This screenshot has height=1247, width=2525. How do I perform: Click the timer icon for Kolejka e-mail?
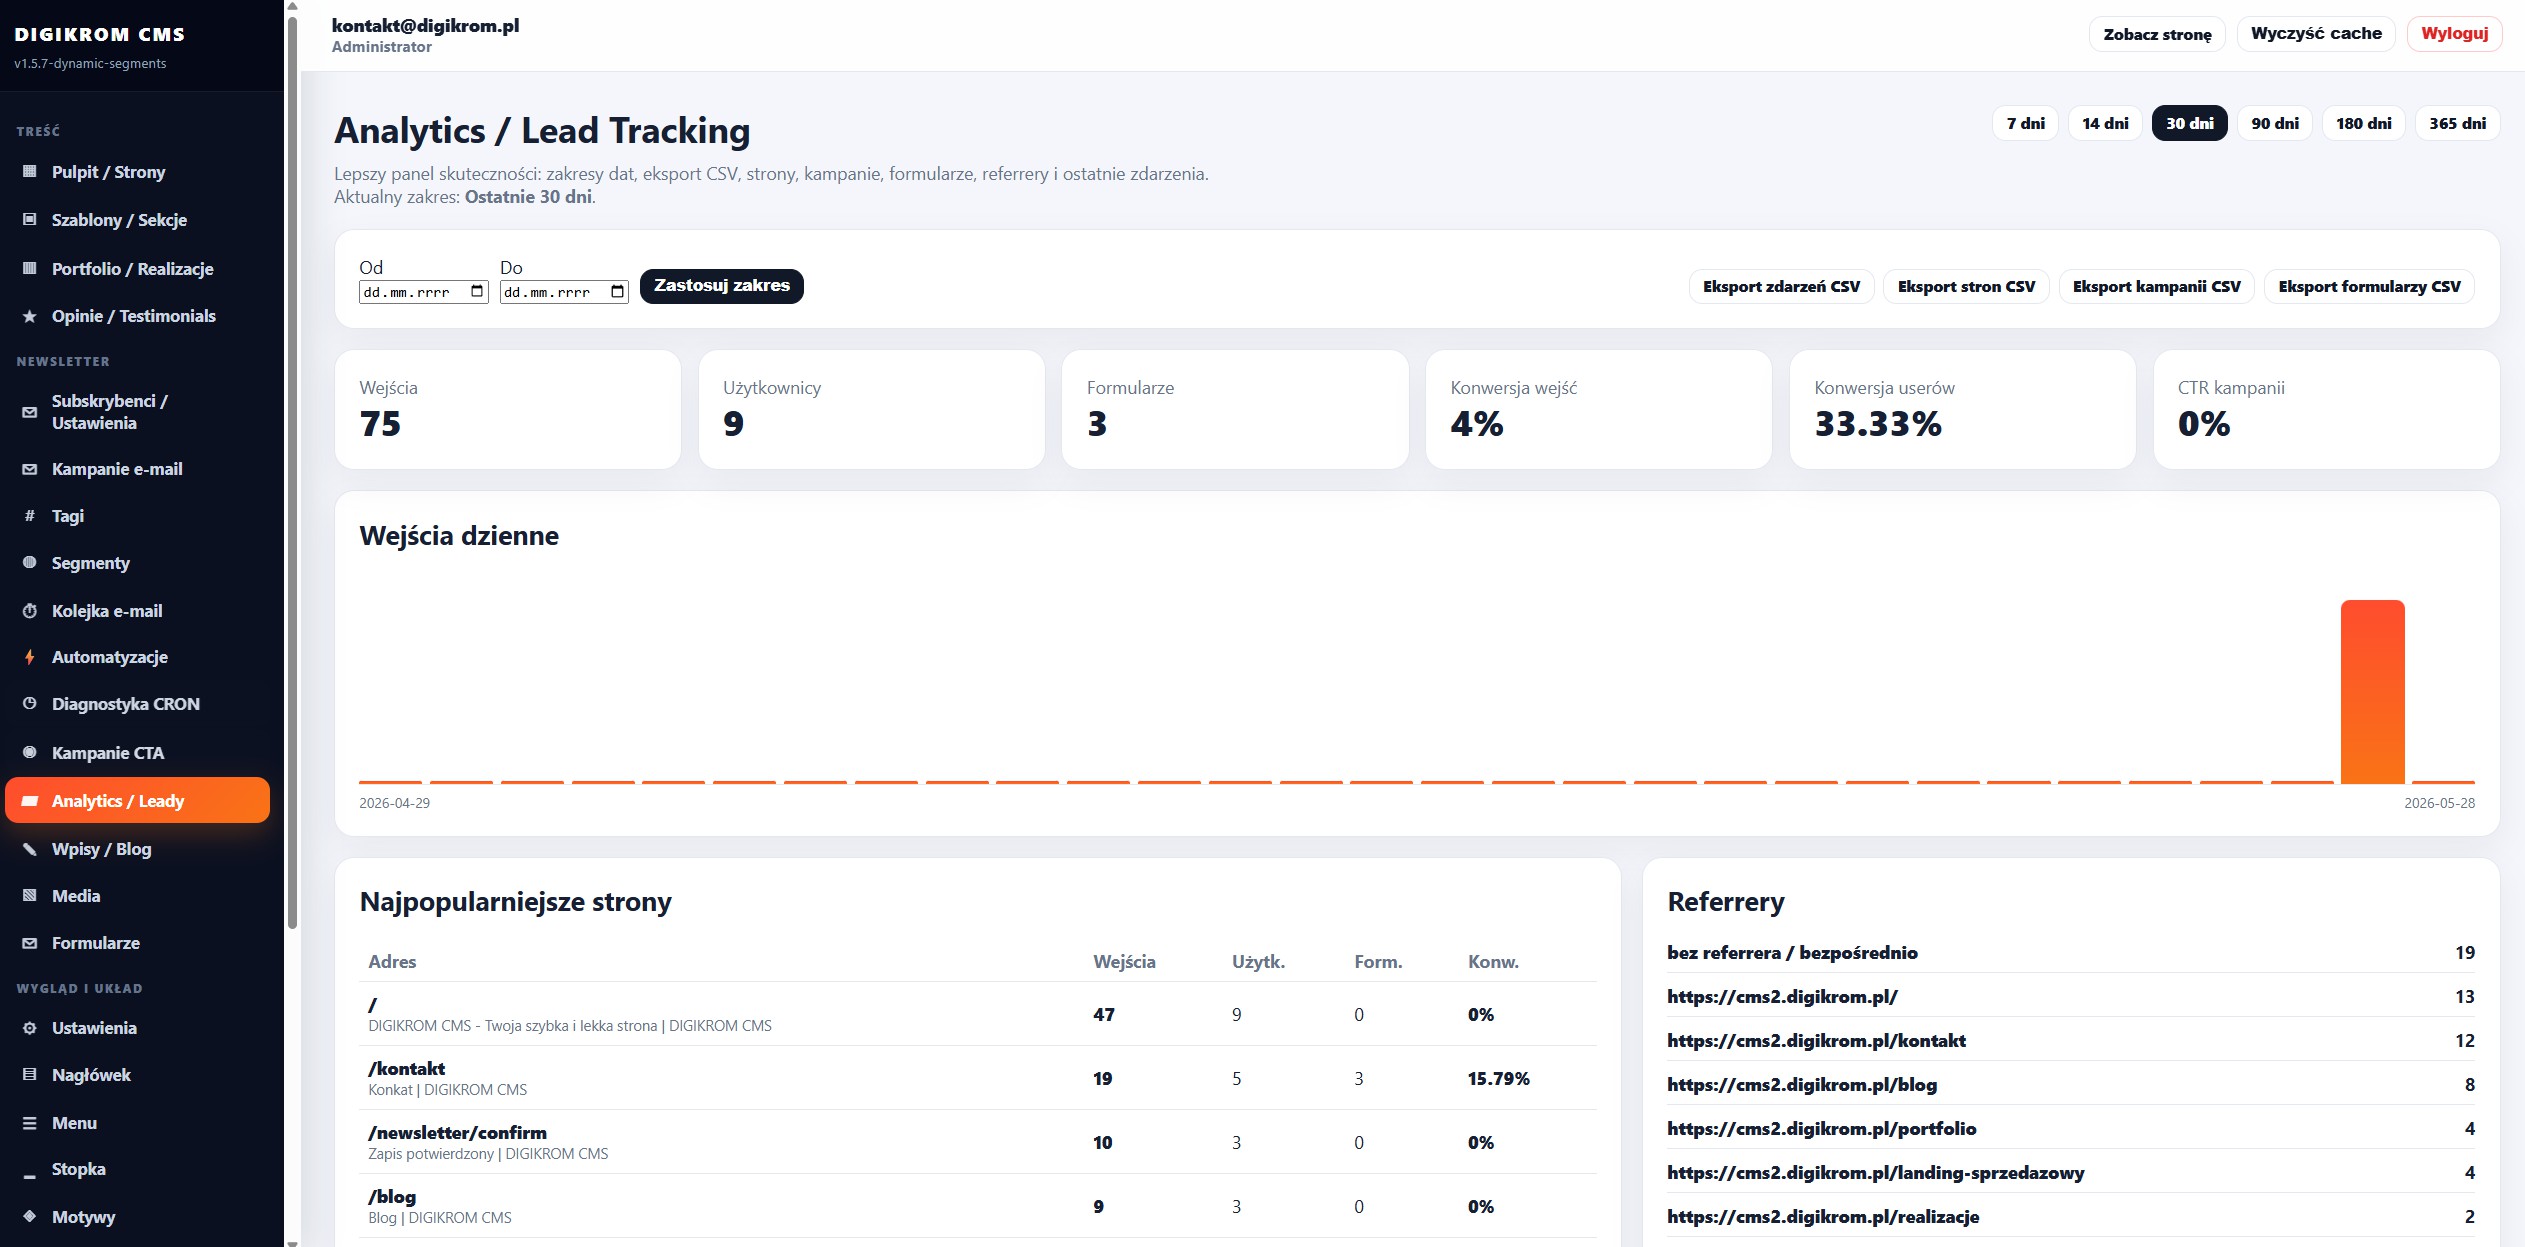30,611
